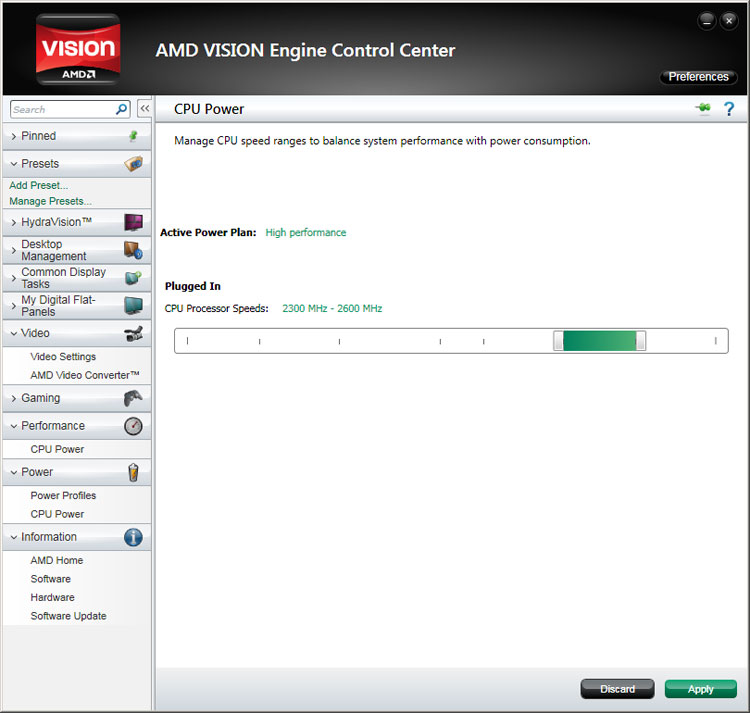750x713 pixels.
Task: Click the Add Preset link
Action: pos(39,186)
